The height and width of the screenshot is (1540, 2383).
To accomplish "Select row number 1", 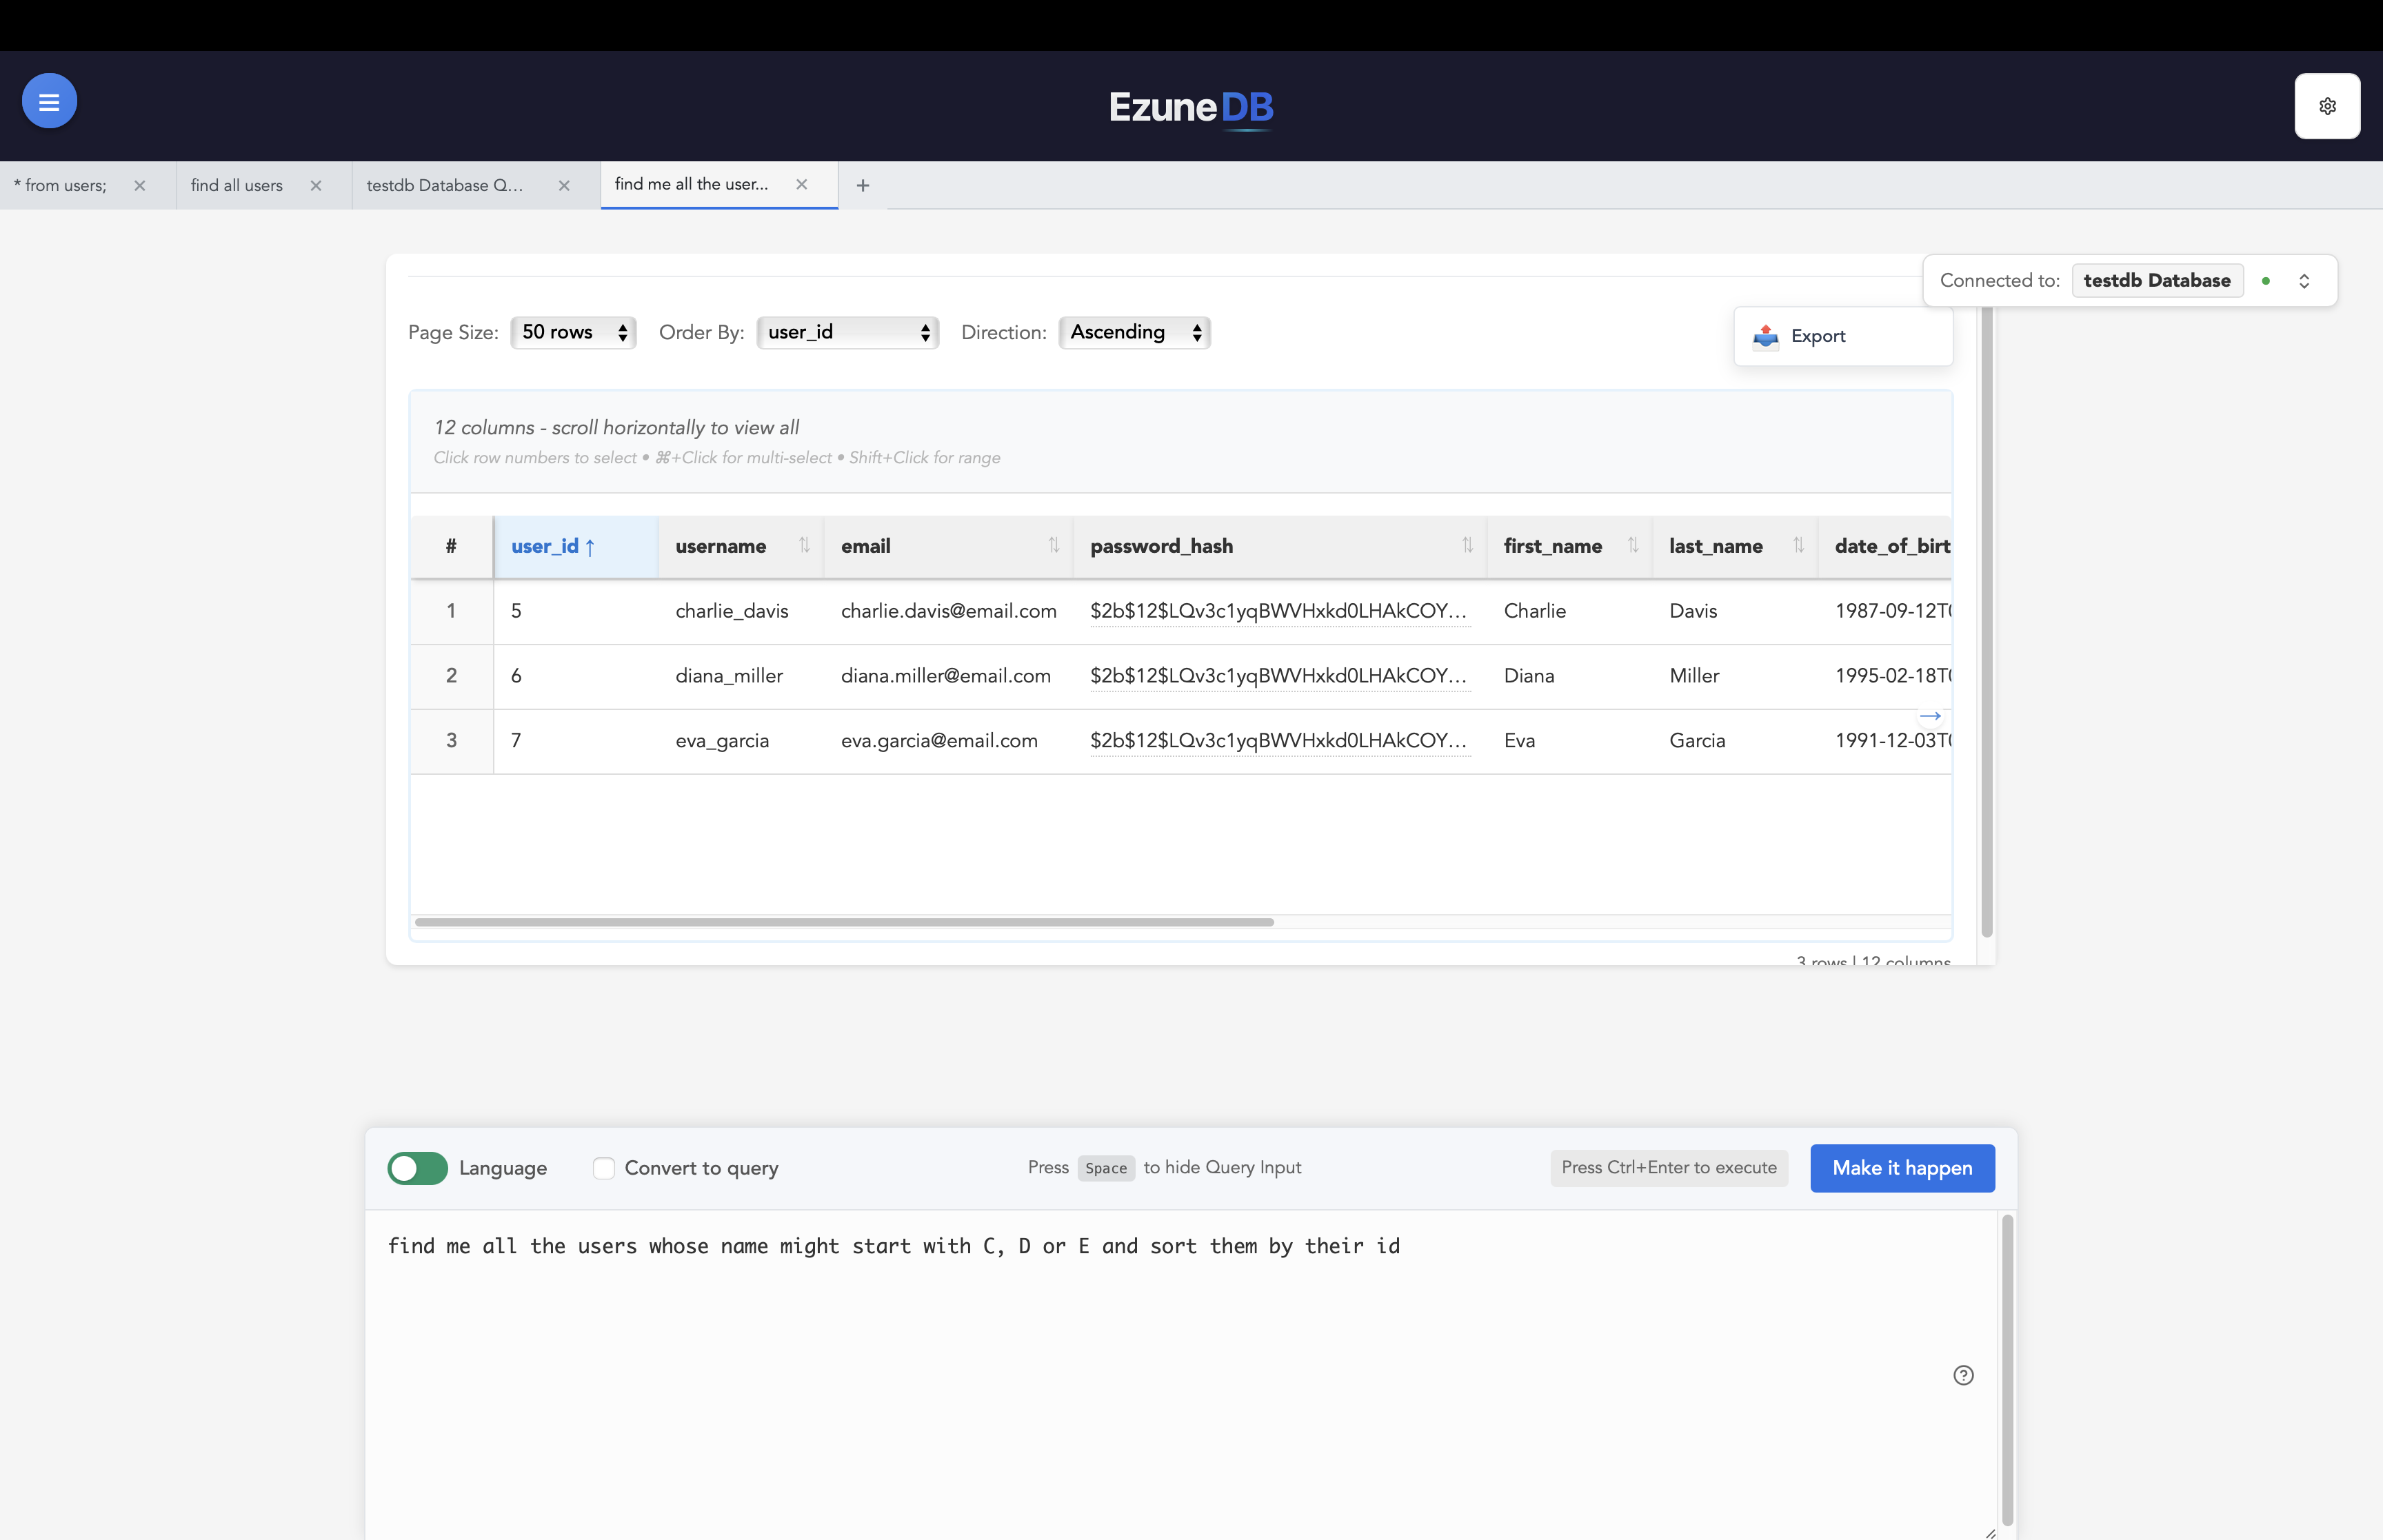I will click(451, 611).
